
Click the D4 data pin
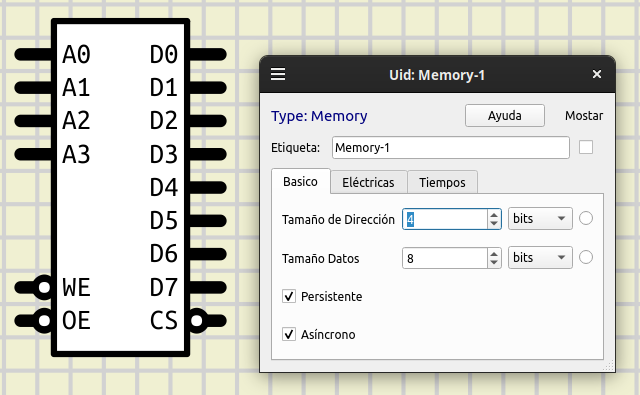click(208, 188)
